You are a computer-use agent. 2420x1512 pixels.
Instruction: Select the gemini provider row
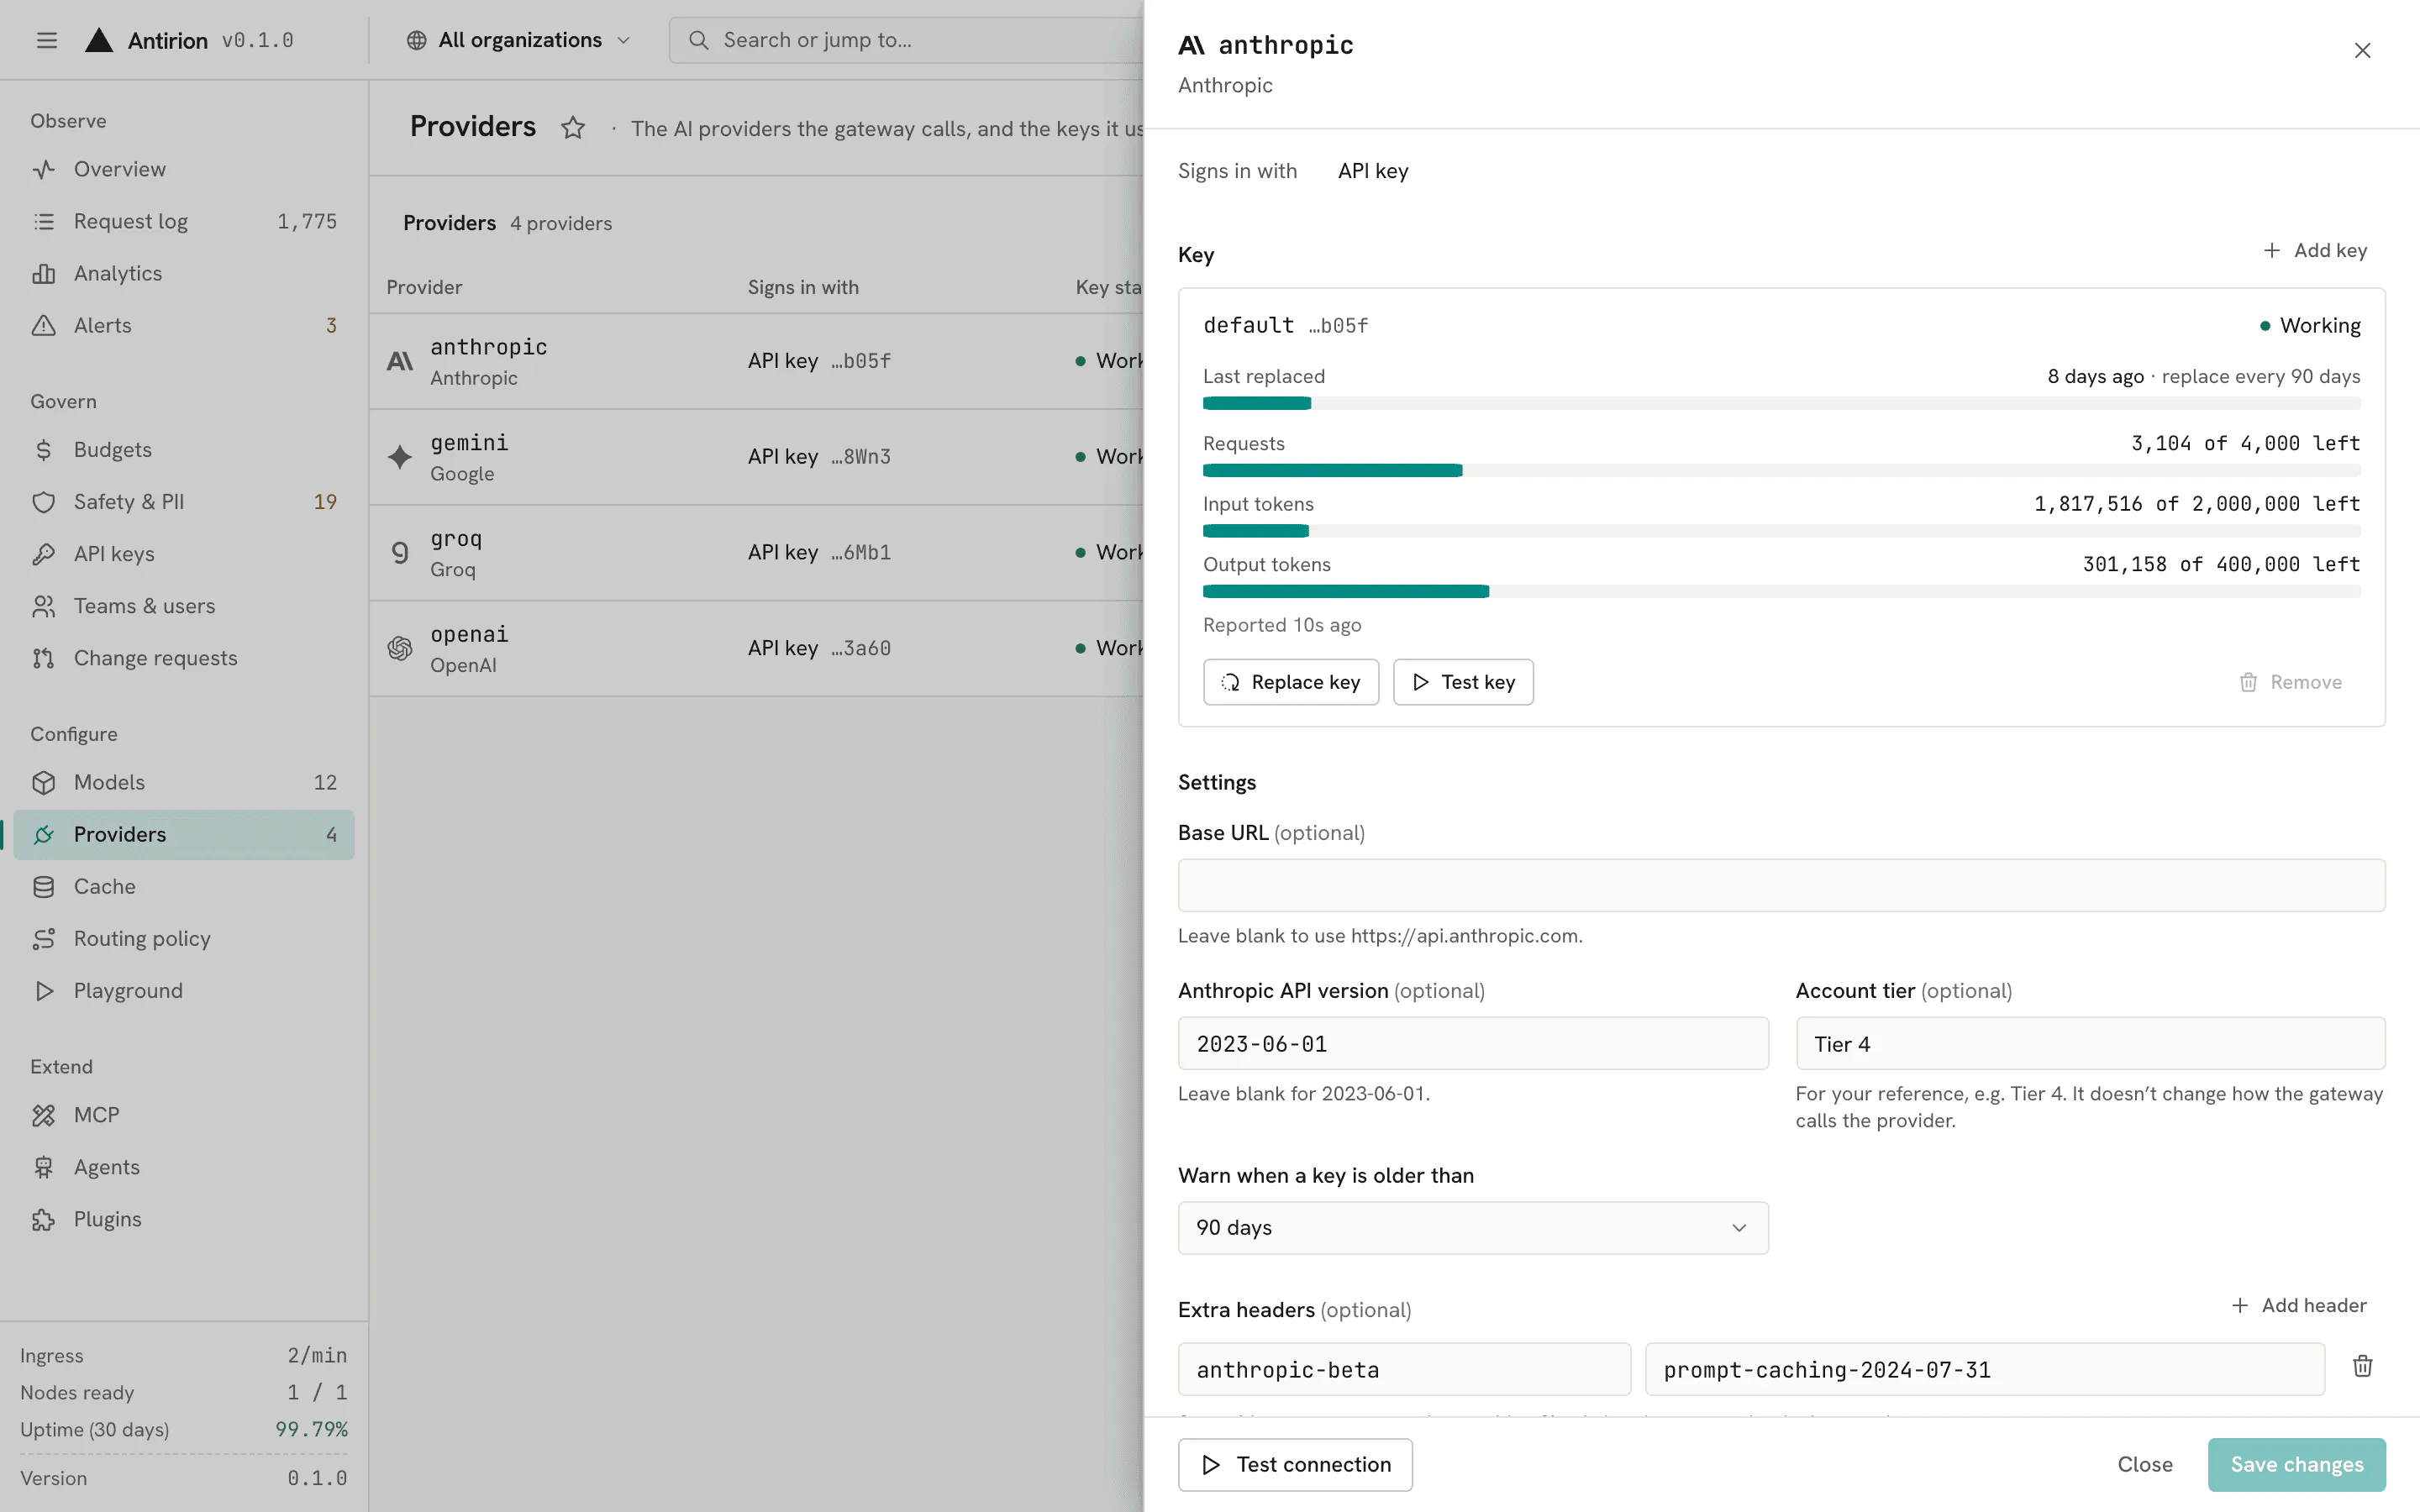(756, 457)
